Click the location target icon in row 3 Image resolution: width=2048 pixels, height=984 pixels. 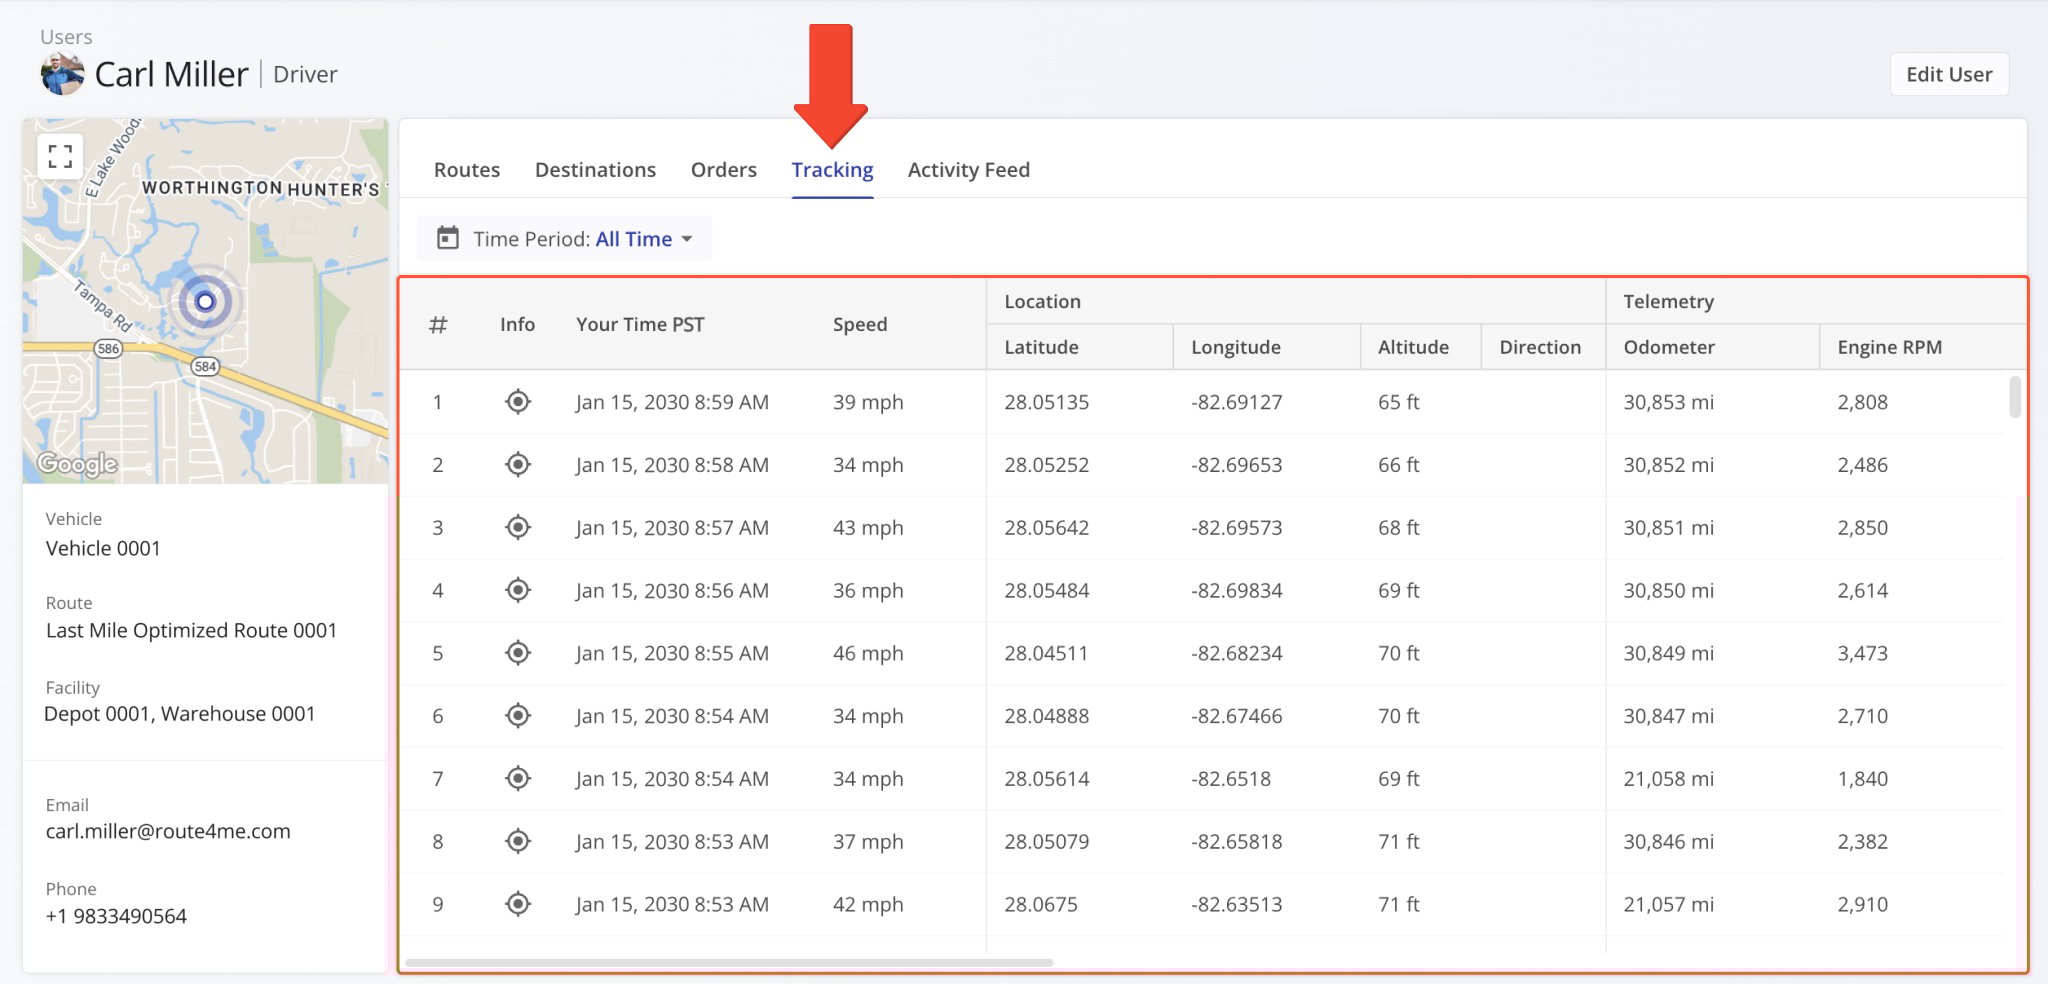pyautogui.click(x=517, y=527)
